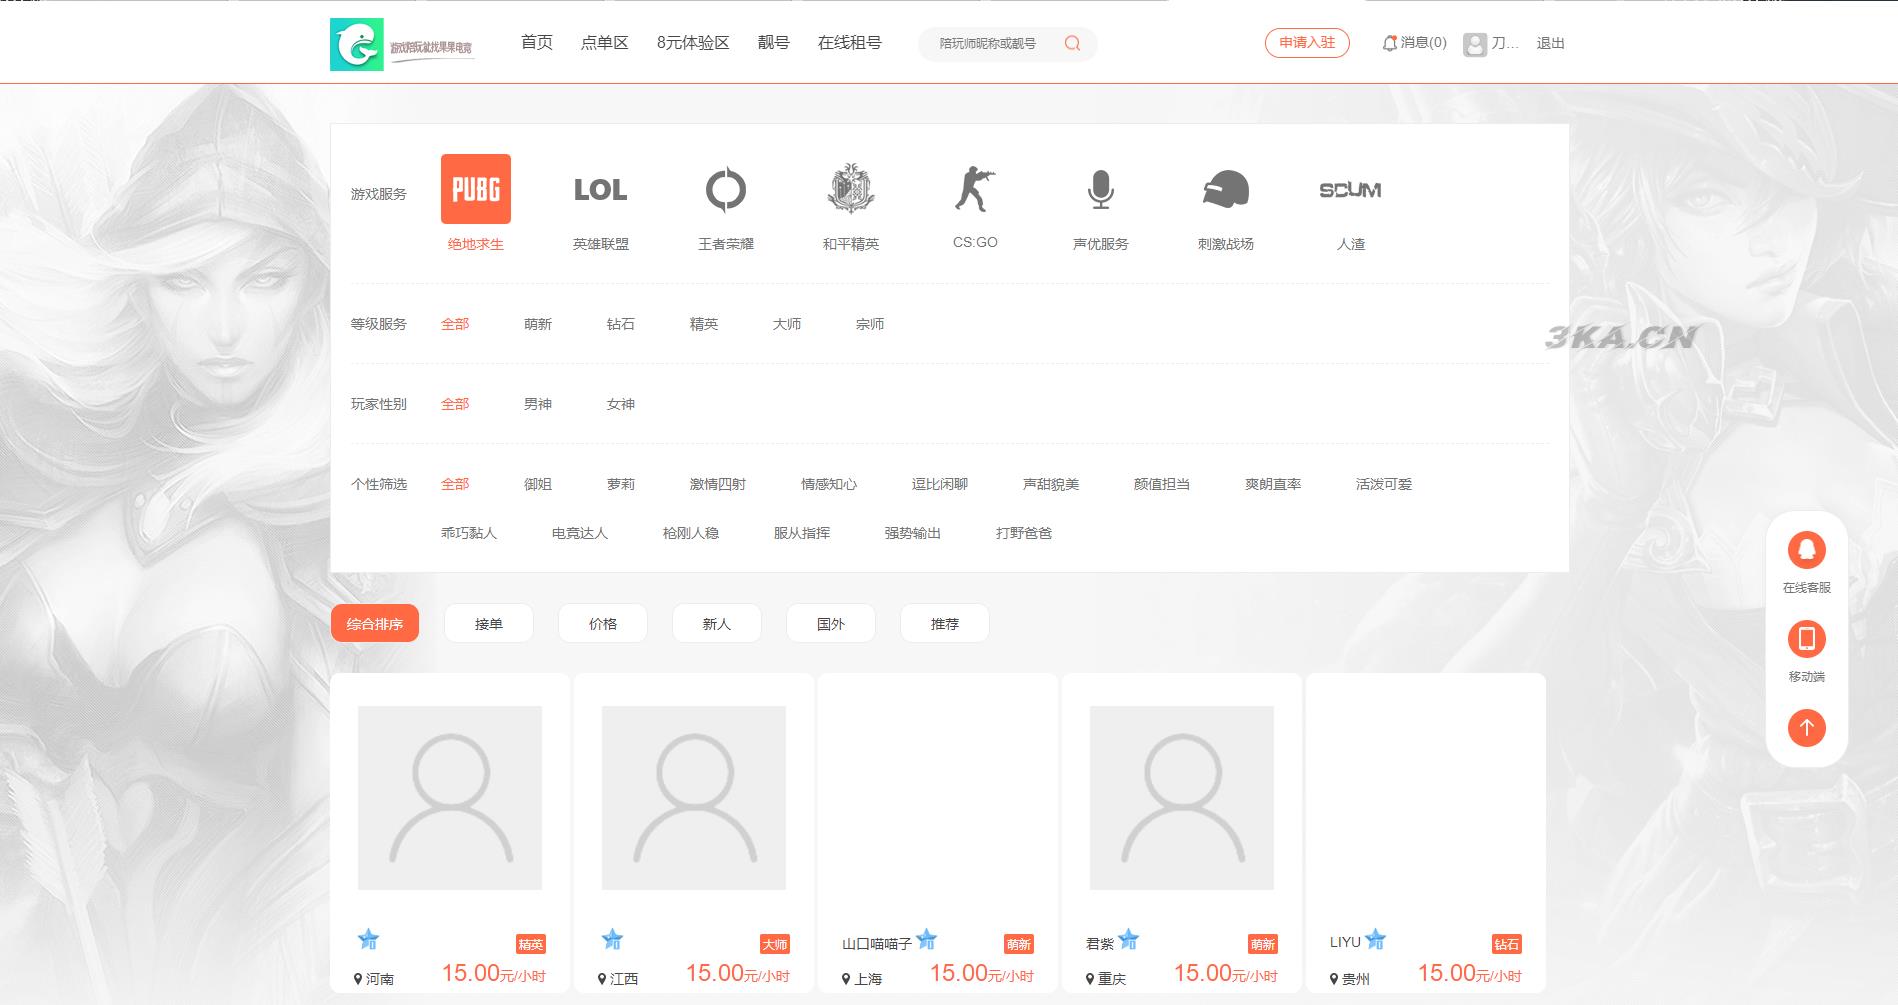
Task: Open 在线客服 online support icon
Action: click(1806, 550)
